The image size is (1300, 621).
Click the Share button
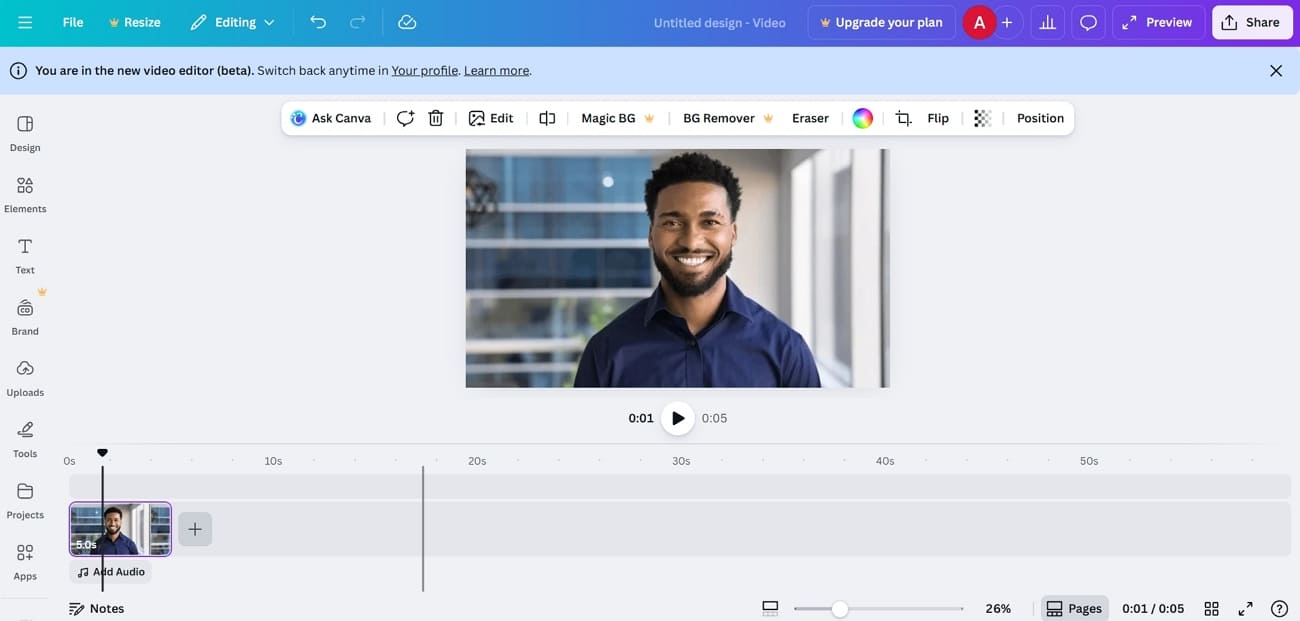[1251, 21]
